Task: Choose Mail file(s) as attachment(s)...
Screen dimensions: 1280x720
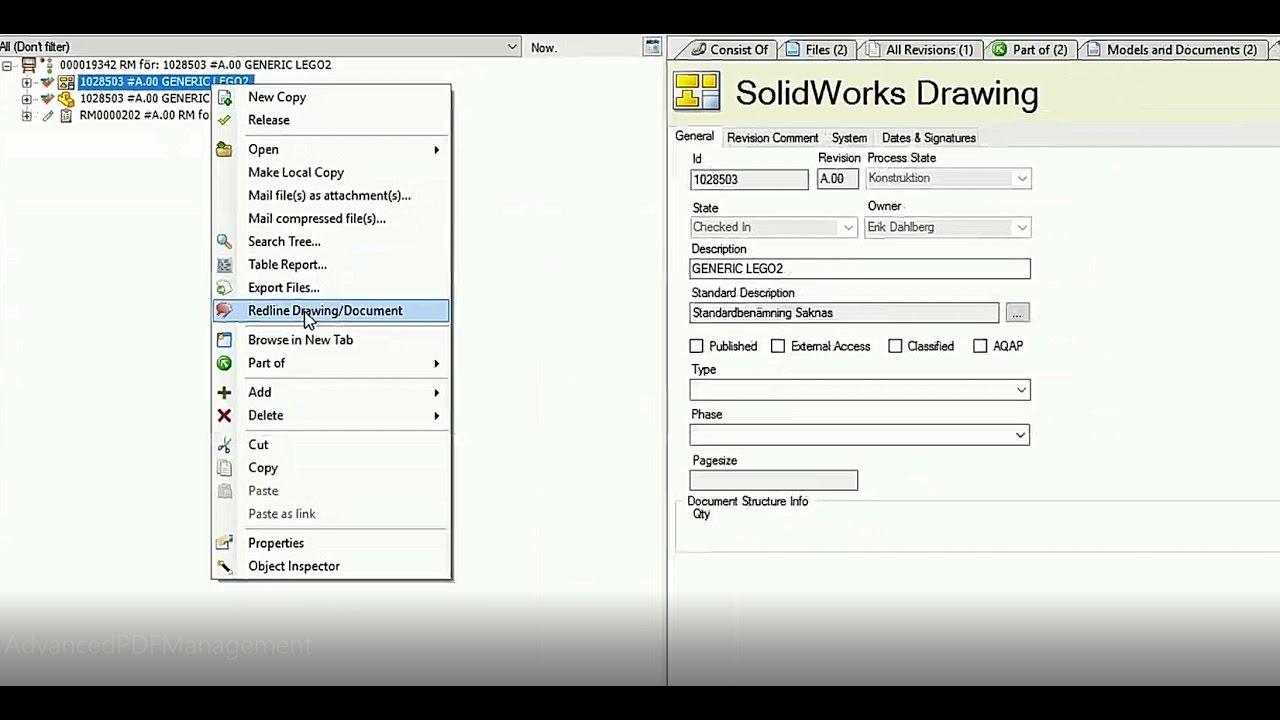Action: (331, 195)
